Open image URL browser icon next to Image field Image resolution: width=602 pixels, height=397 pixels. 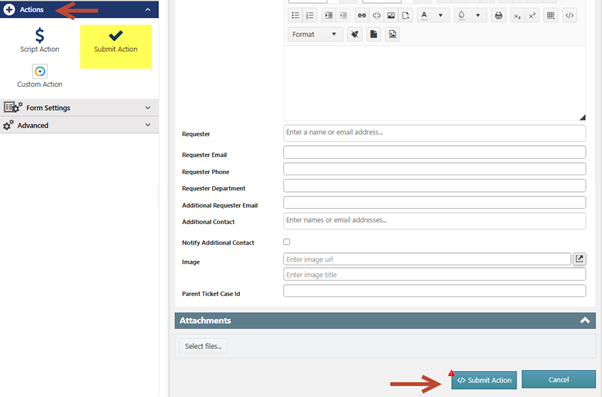579,259
